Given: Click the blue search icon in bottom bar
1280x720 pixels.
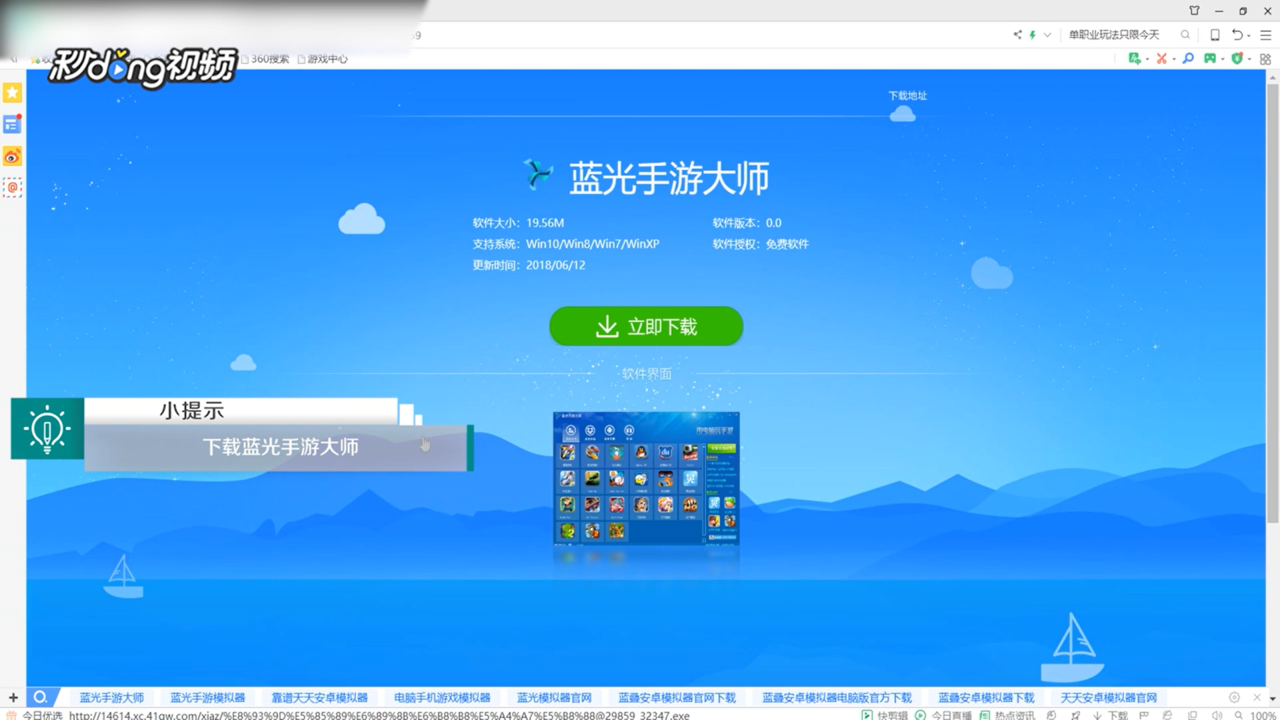Looking at the screenshot, I should (x=41, y=697).
